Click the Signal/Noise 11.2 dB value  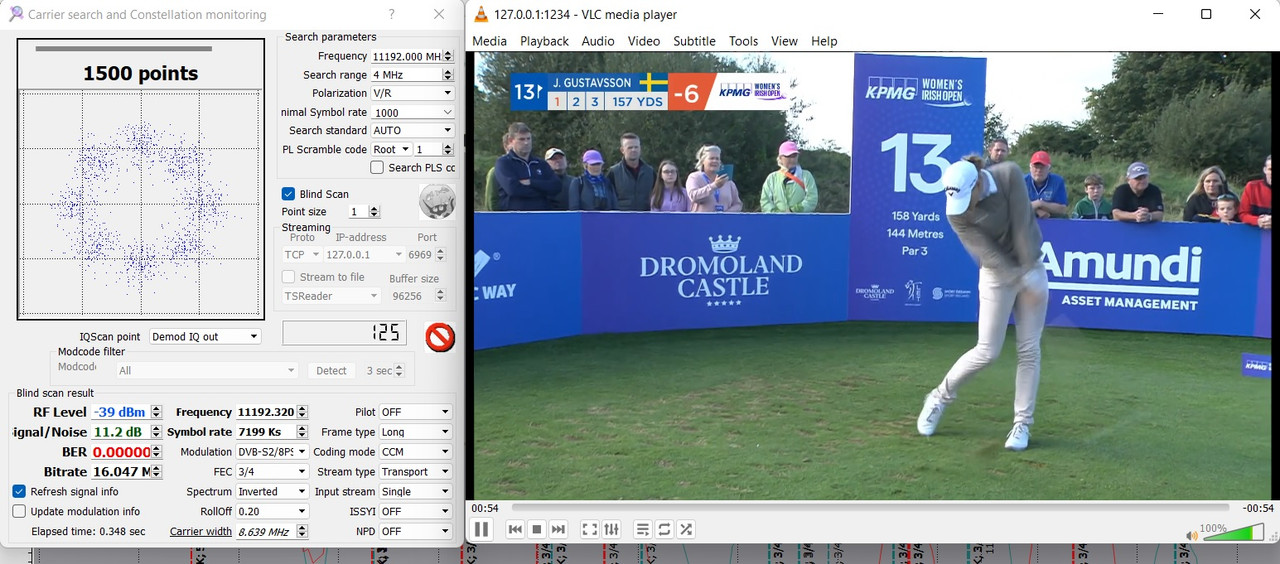point(120,432)
